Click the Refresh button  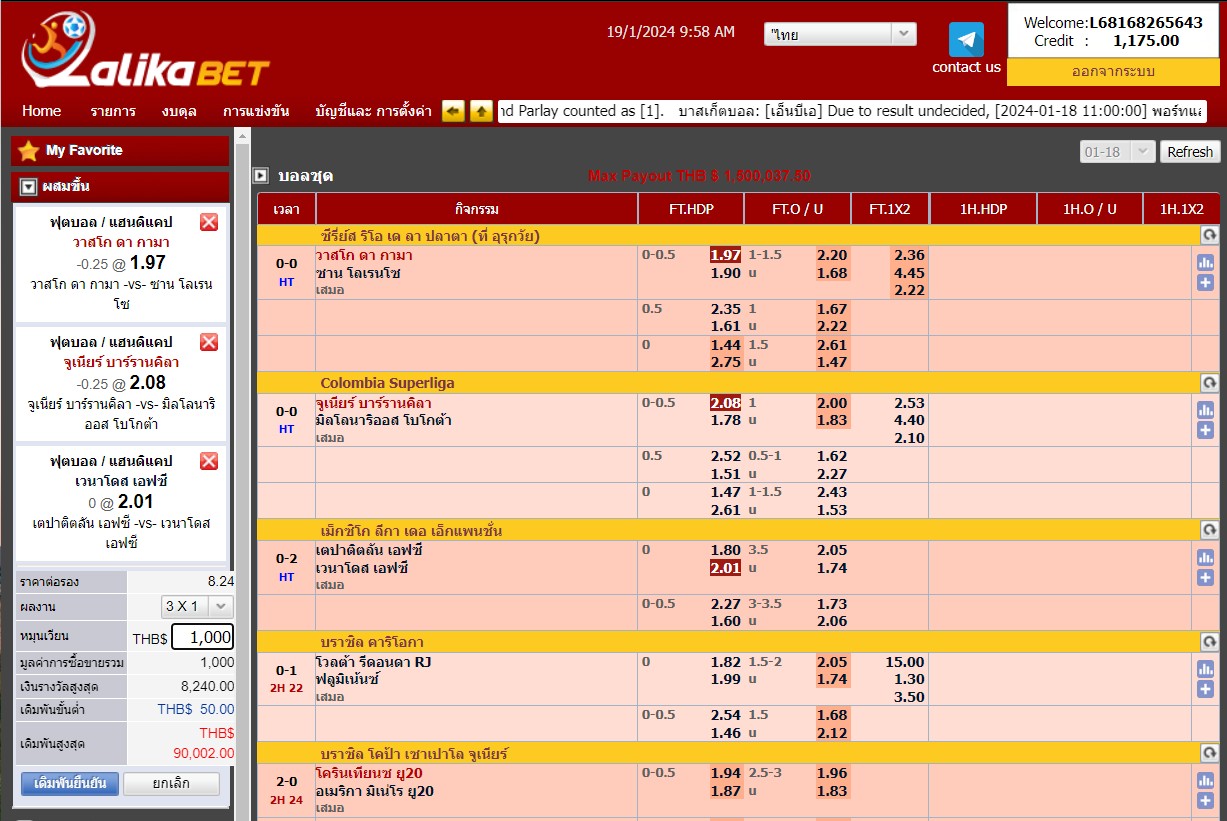pos(1189,152)
